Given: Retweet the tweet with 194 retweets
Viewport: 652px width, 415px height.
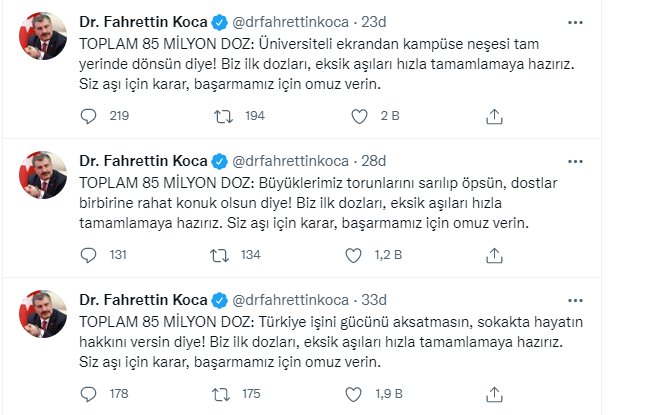Looking at the screenshot, I should (x=223, y=116).
